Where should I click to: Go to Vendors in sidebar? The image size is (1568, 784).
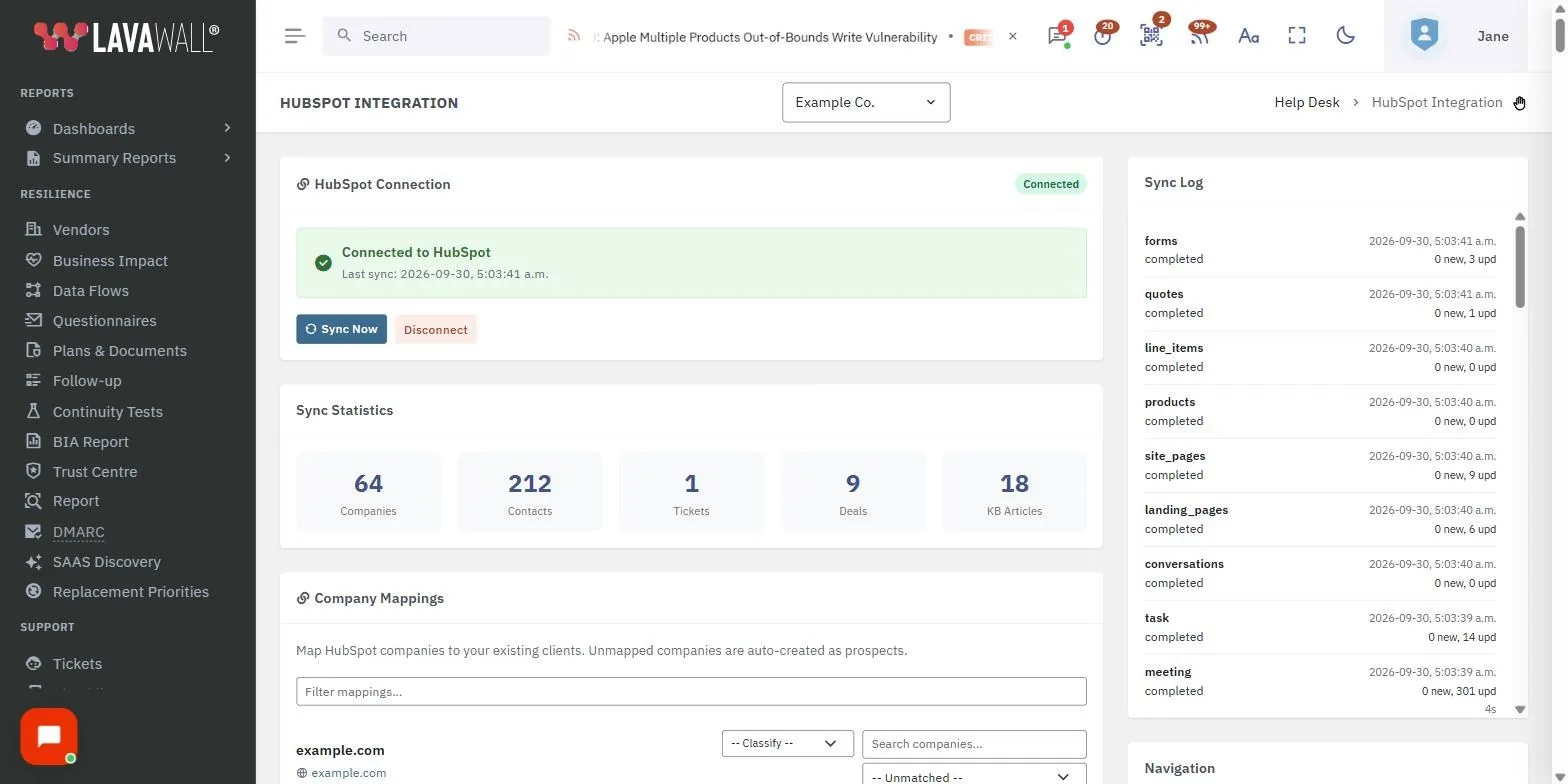pos(81,230)
